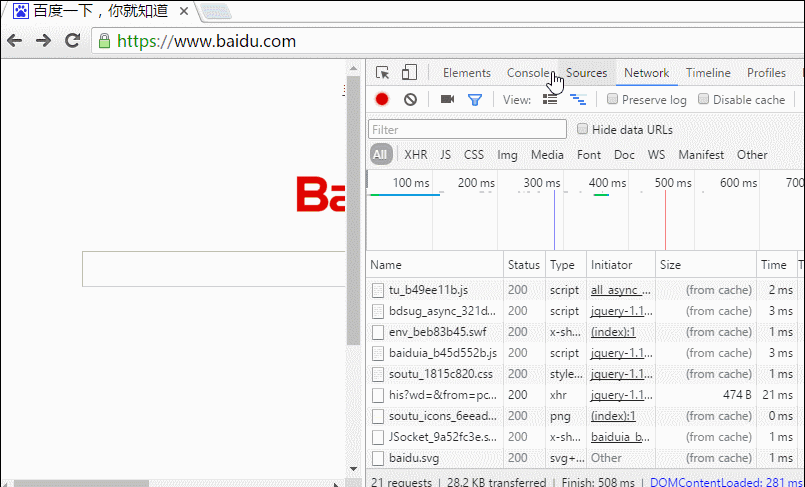This screenshot has width=805, height=487.
Task: Filter requests by Doc
Action: click(x=624, y=154)
